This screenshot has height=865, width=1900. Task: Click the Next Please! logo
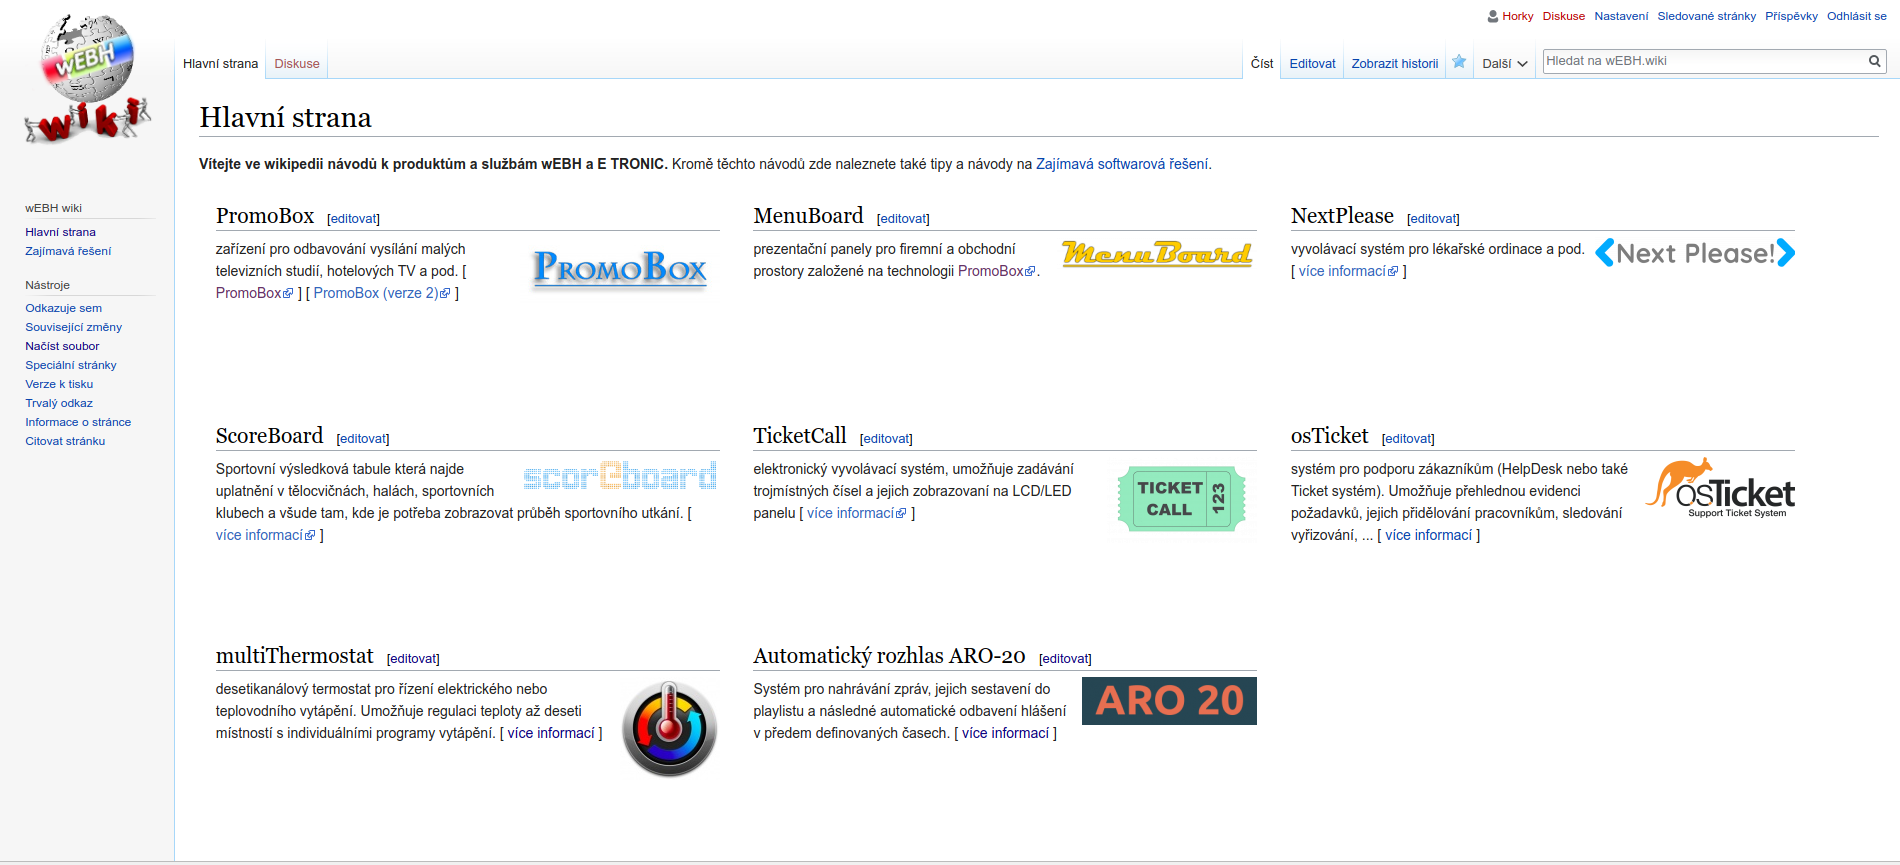1694,253
